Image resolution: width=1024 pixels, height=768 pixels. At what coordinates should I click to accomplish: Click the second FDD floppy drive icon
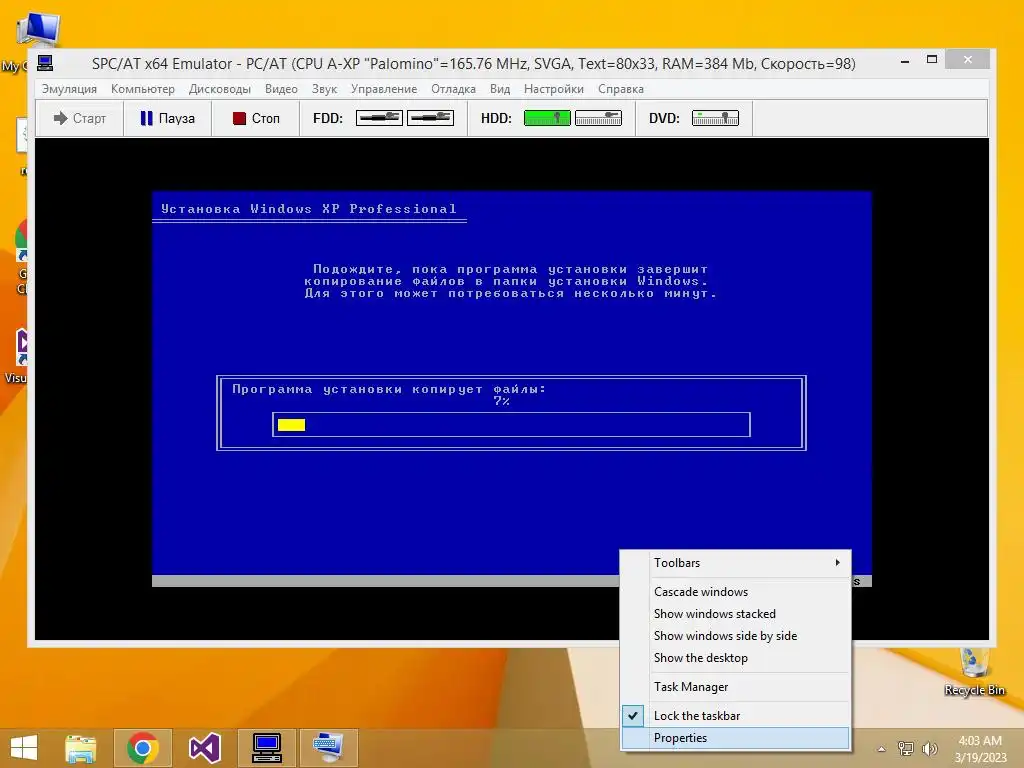(x=430, y=118)
